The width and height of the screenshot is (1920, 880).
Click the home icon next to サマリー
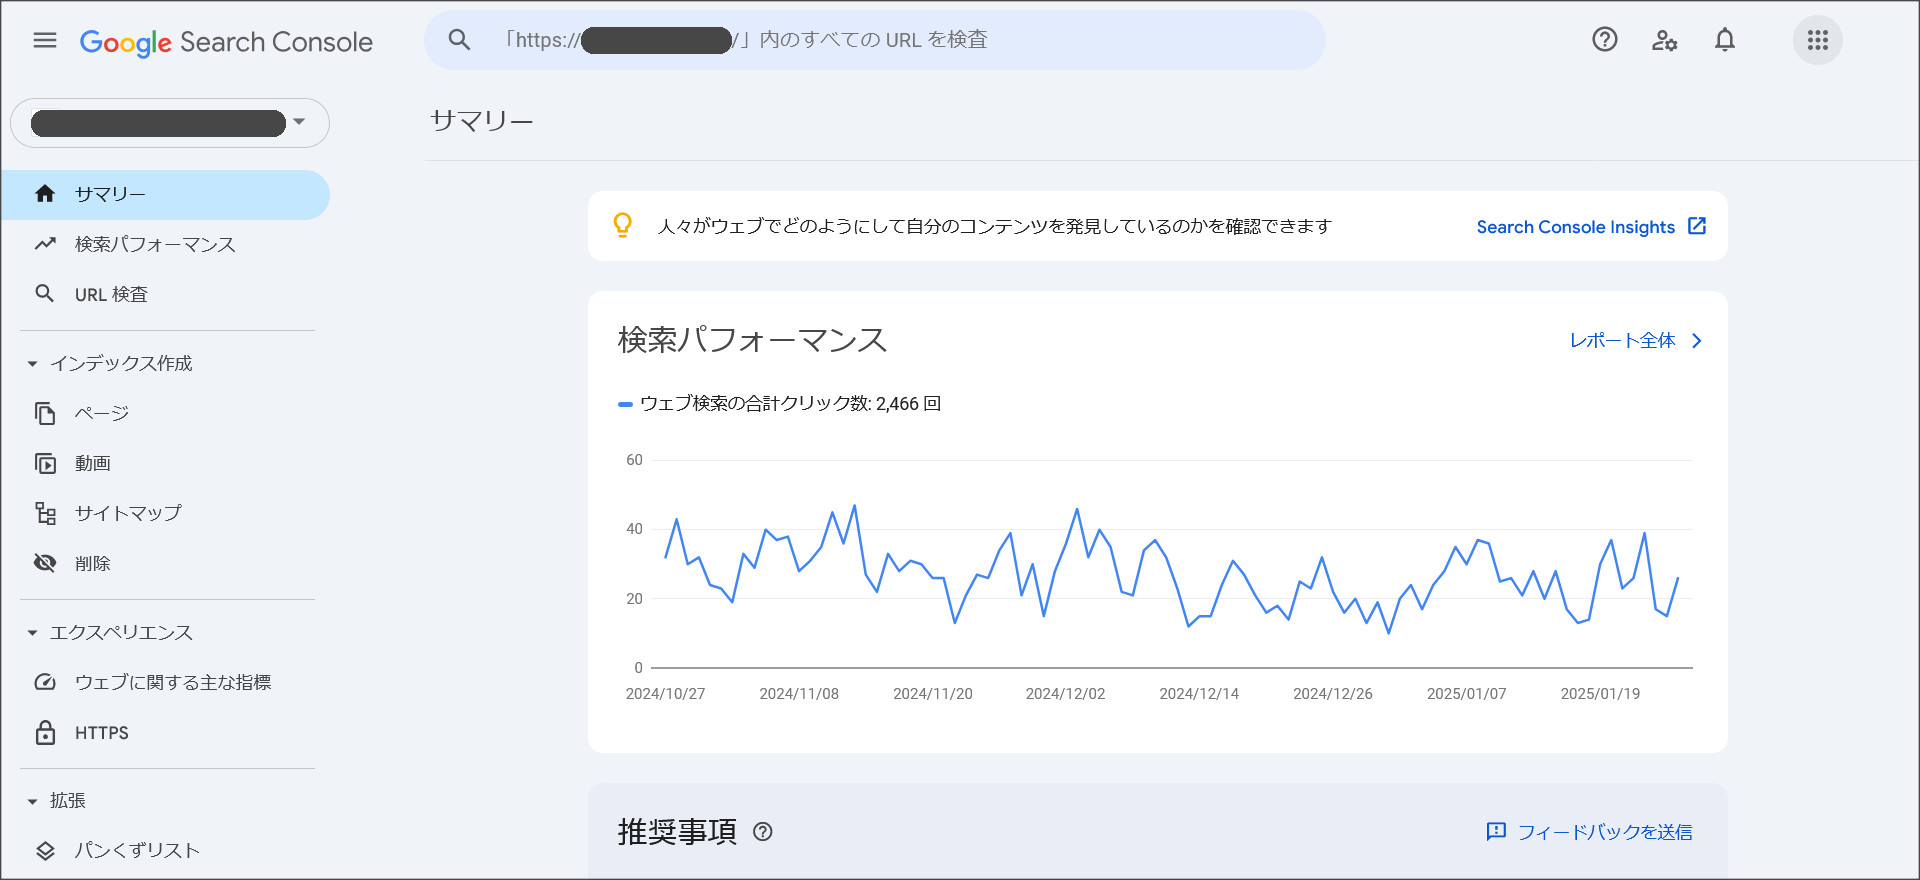[x=45, y=194]
